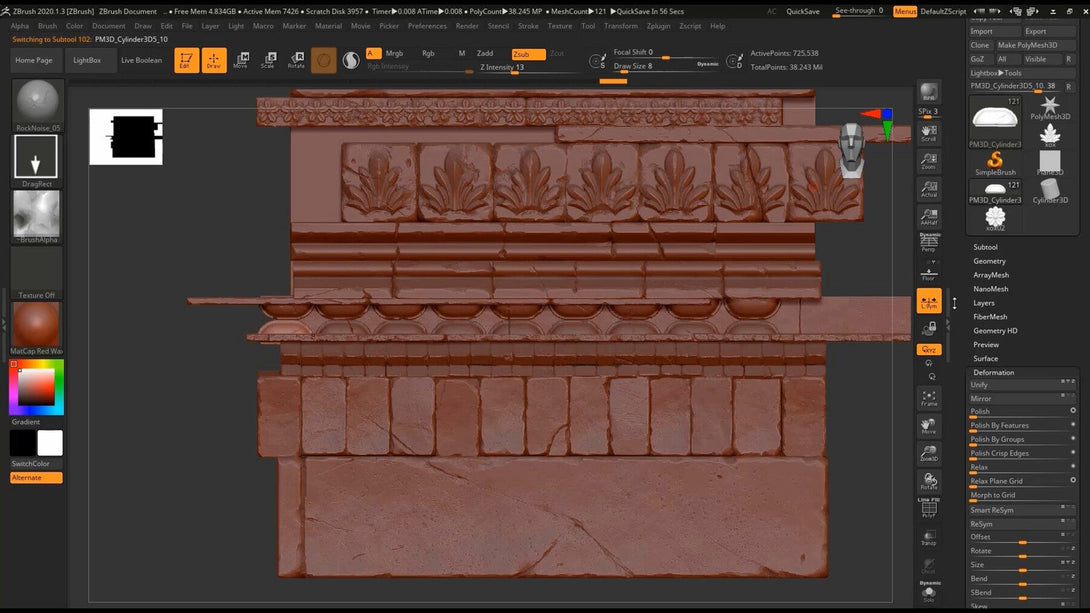Open the Preferences menu
The image size is (1090, 613).
[427, 26]
